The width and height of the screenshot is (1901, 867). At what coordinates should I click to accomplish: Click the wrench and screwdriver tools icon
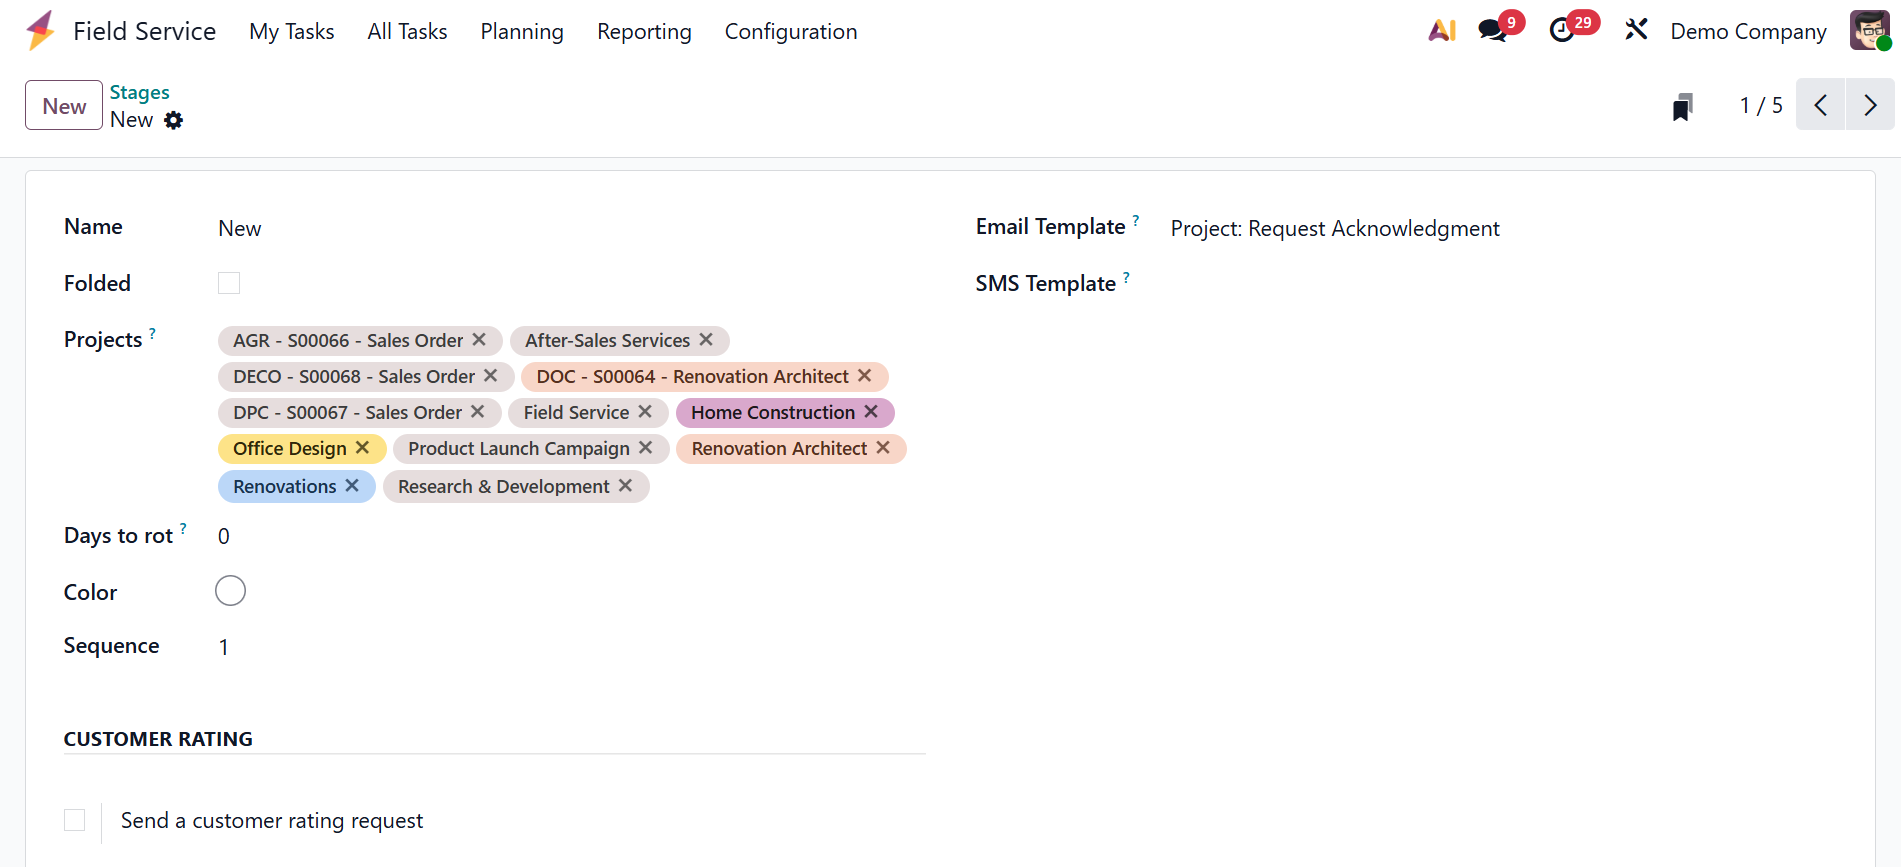point(1636,31)
